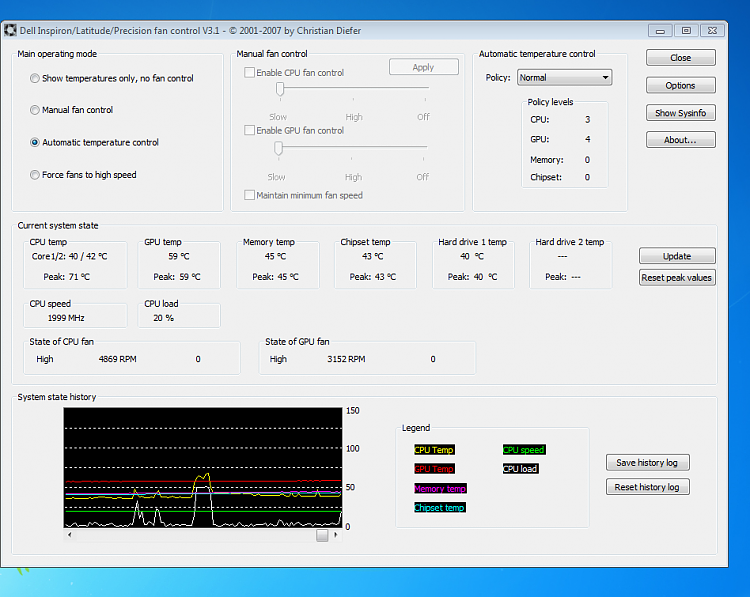Click the magenta Memory temp legend swatch
The height and width of the screenshot is (597, 750).
[x=440, y=488]
